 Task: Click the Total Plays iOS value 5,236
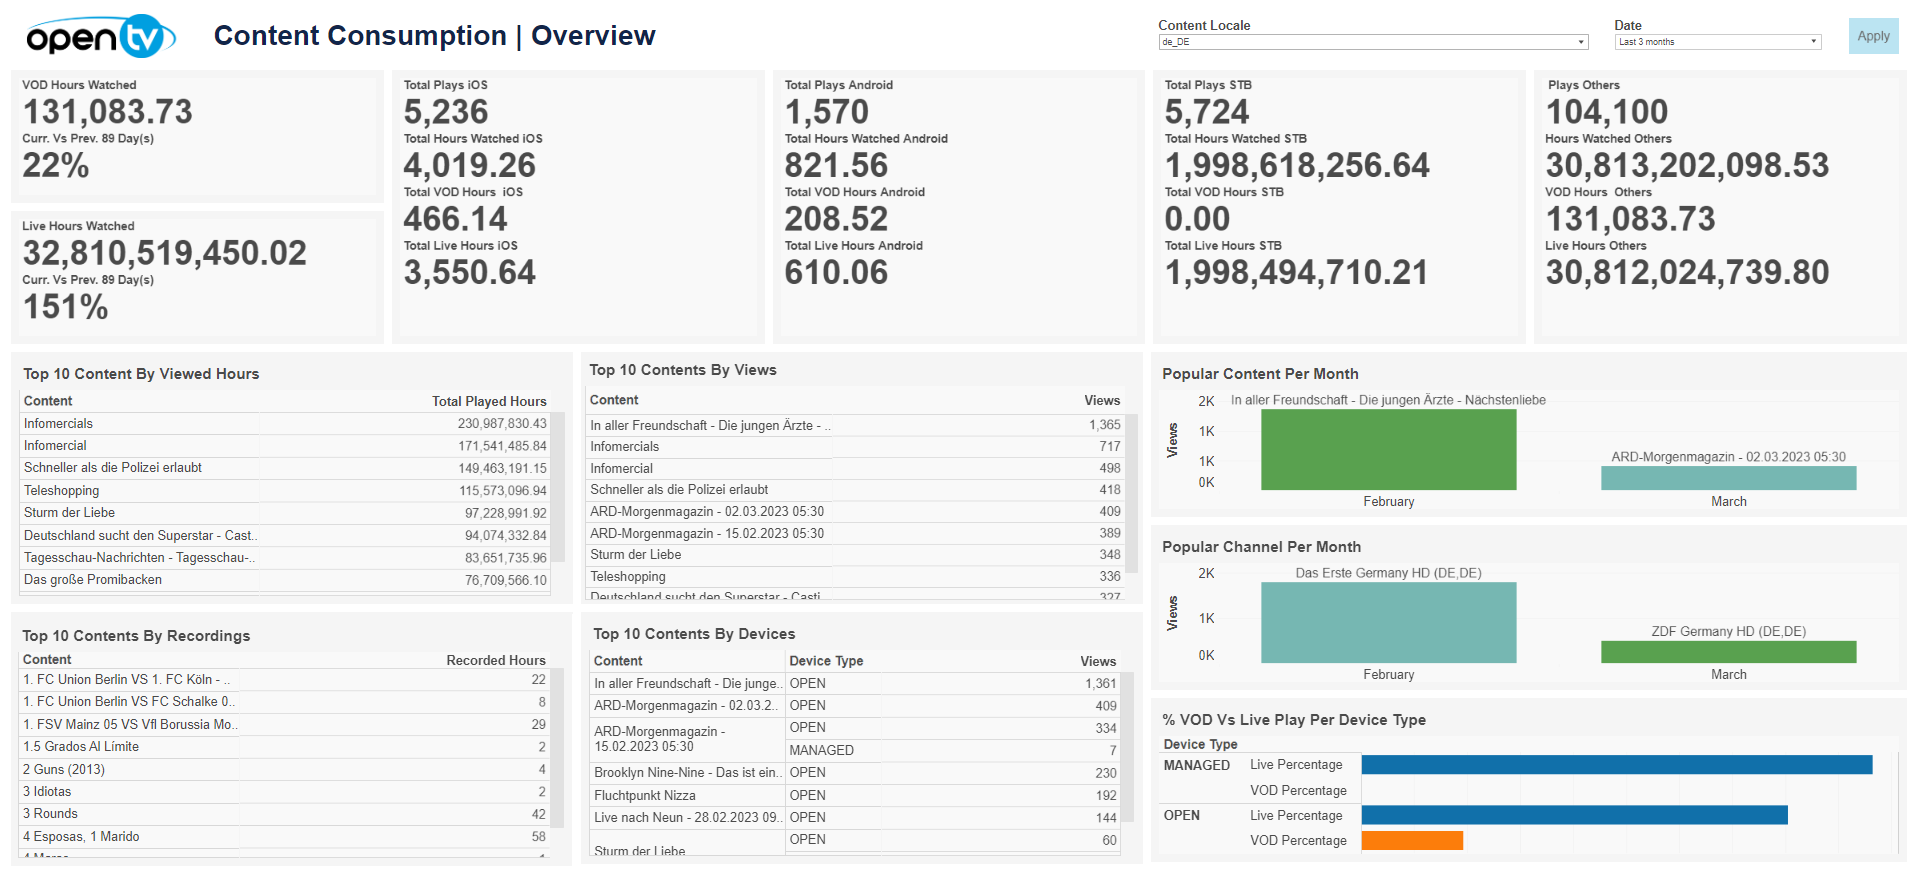tap(446, 112)
